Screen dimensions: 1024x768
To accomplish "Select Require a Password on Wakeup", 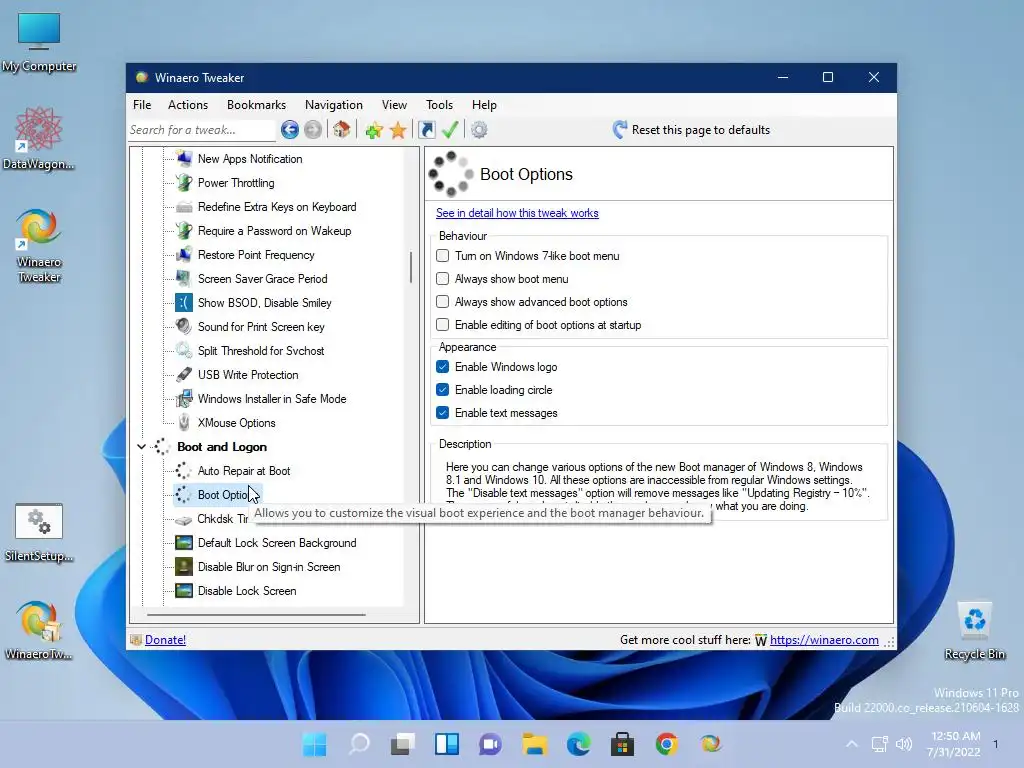I will [x=274, y=231].
